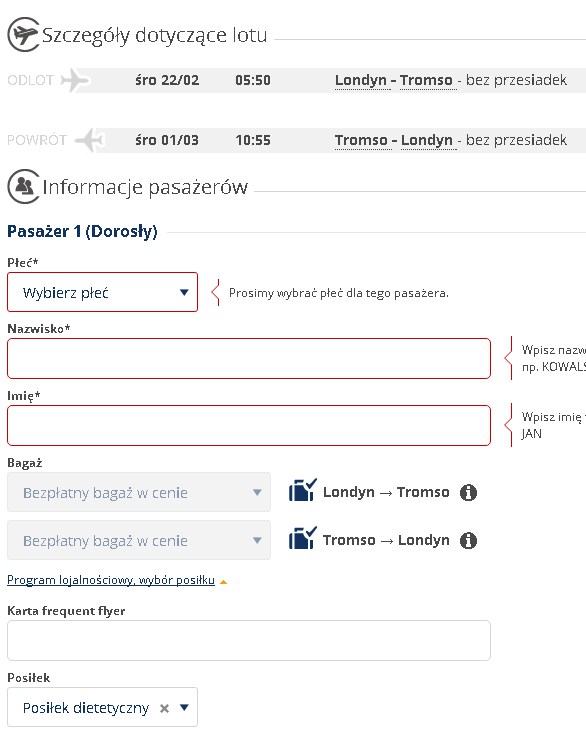Click the return date śro 01/03

pyautogui.click(x=167, y=140)
